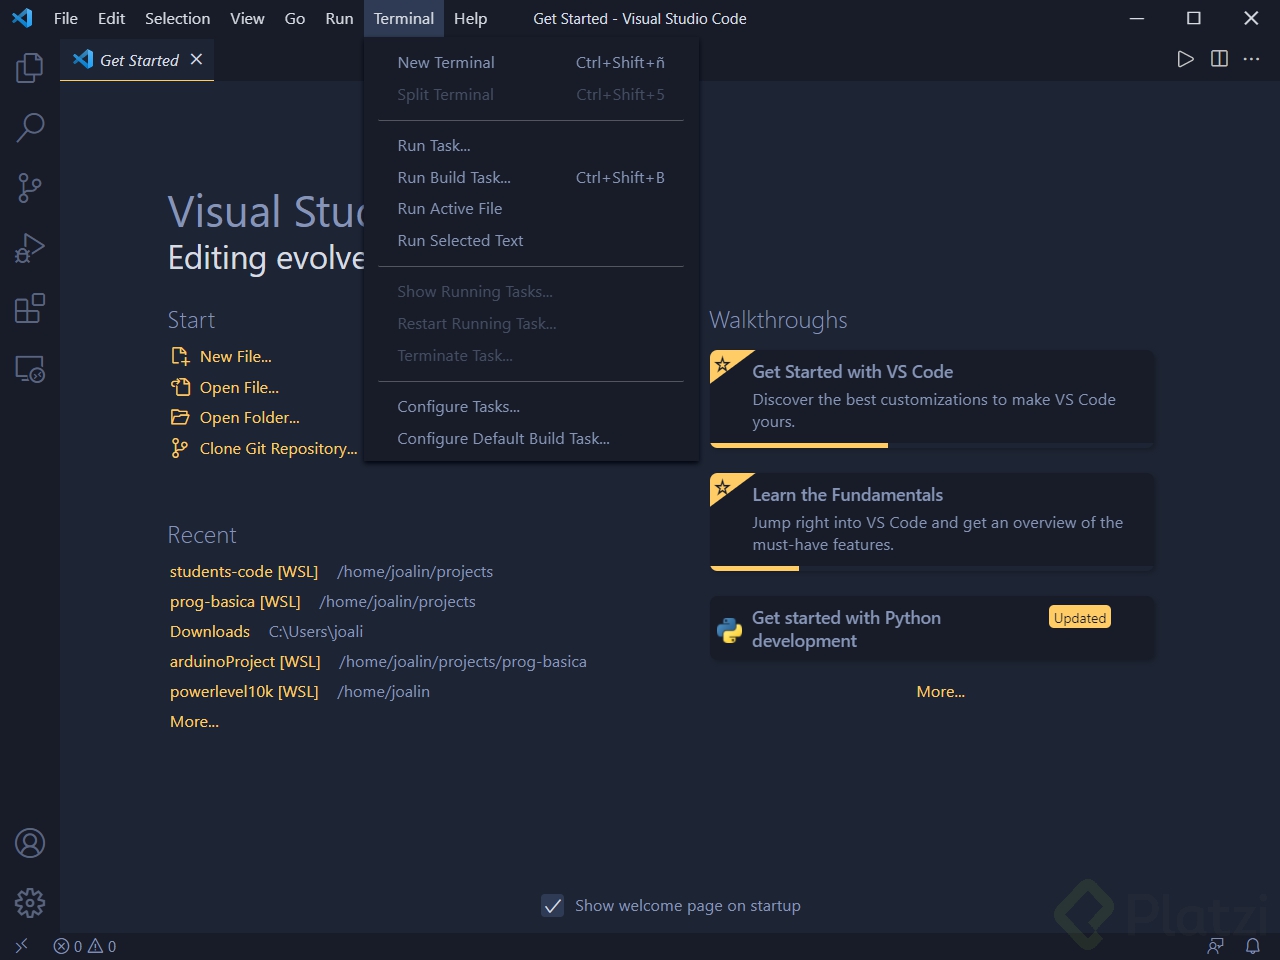
Task: Choose Run Selected Text menu entry
Action: coord(531,240)
